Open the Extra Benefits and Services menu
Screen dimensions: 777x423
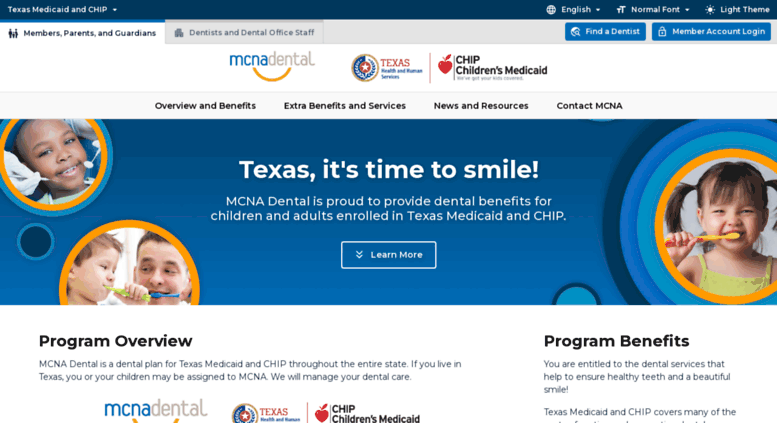tap(345, 106)
